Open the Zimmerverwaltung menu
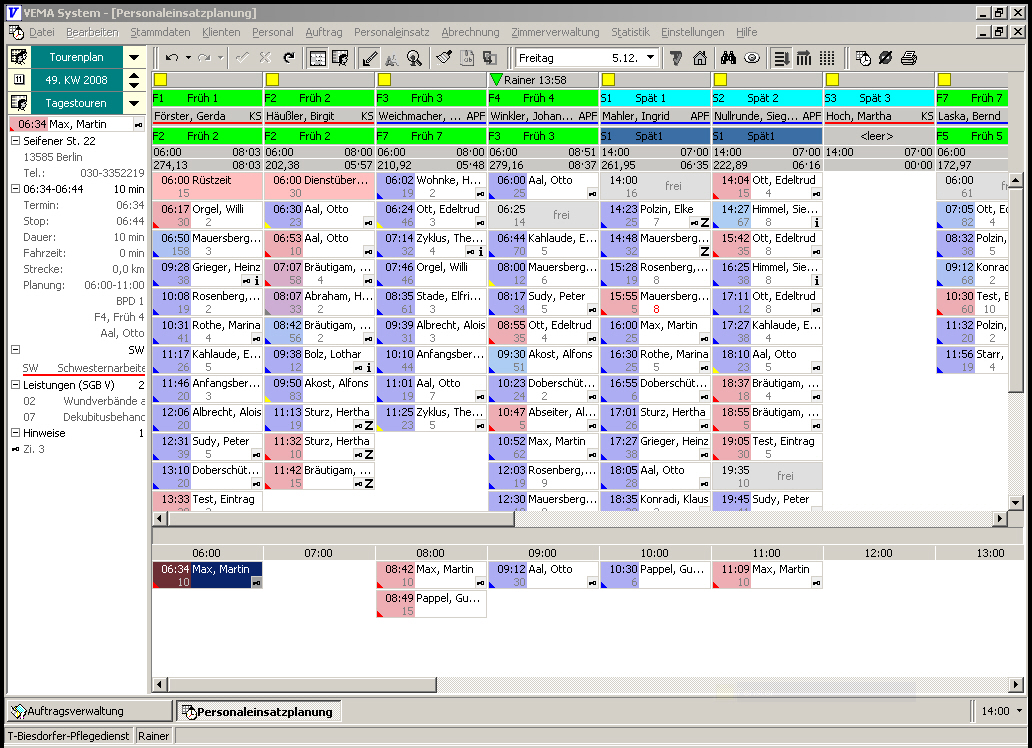Image resolution: width=1032 pixels, height=748 pixels. (555, 32)
